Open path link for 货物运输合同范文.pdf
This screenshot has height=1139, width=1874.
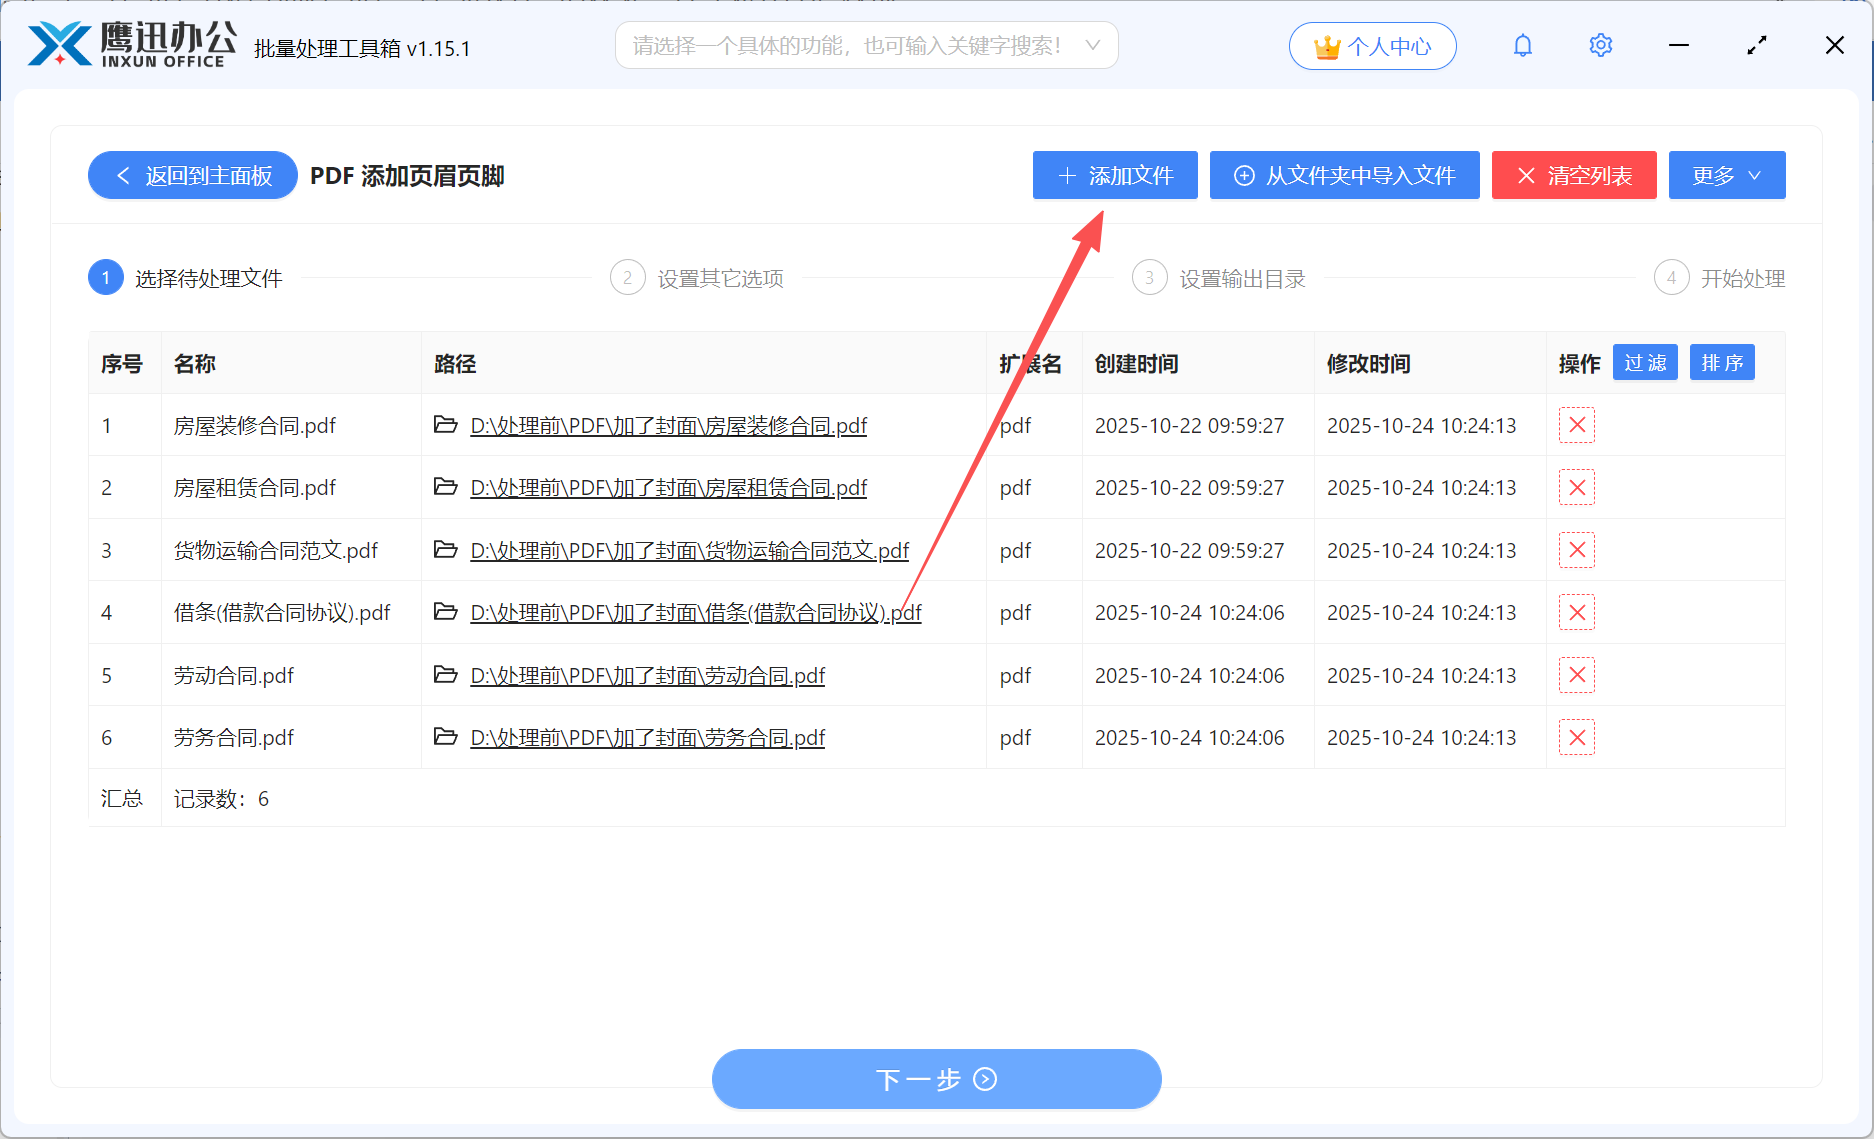click(x=689, y=551)
